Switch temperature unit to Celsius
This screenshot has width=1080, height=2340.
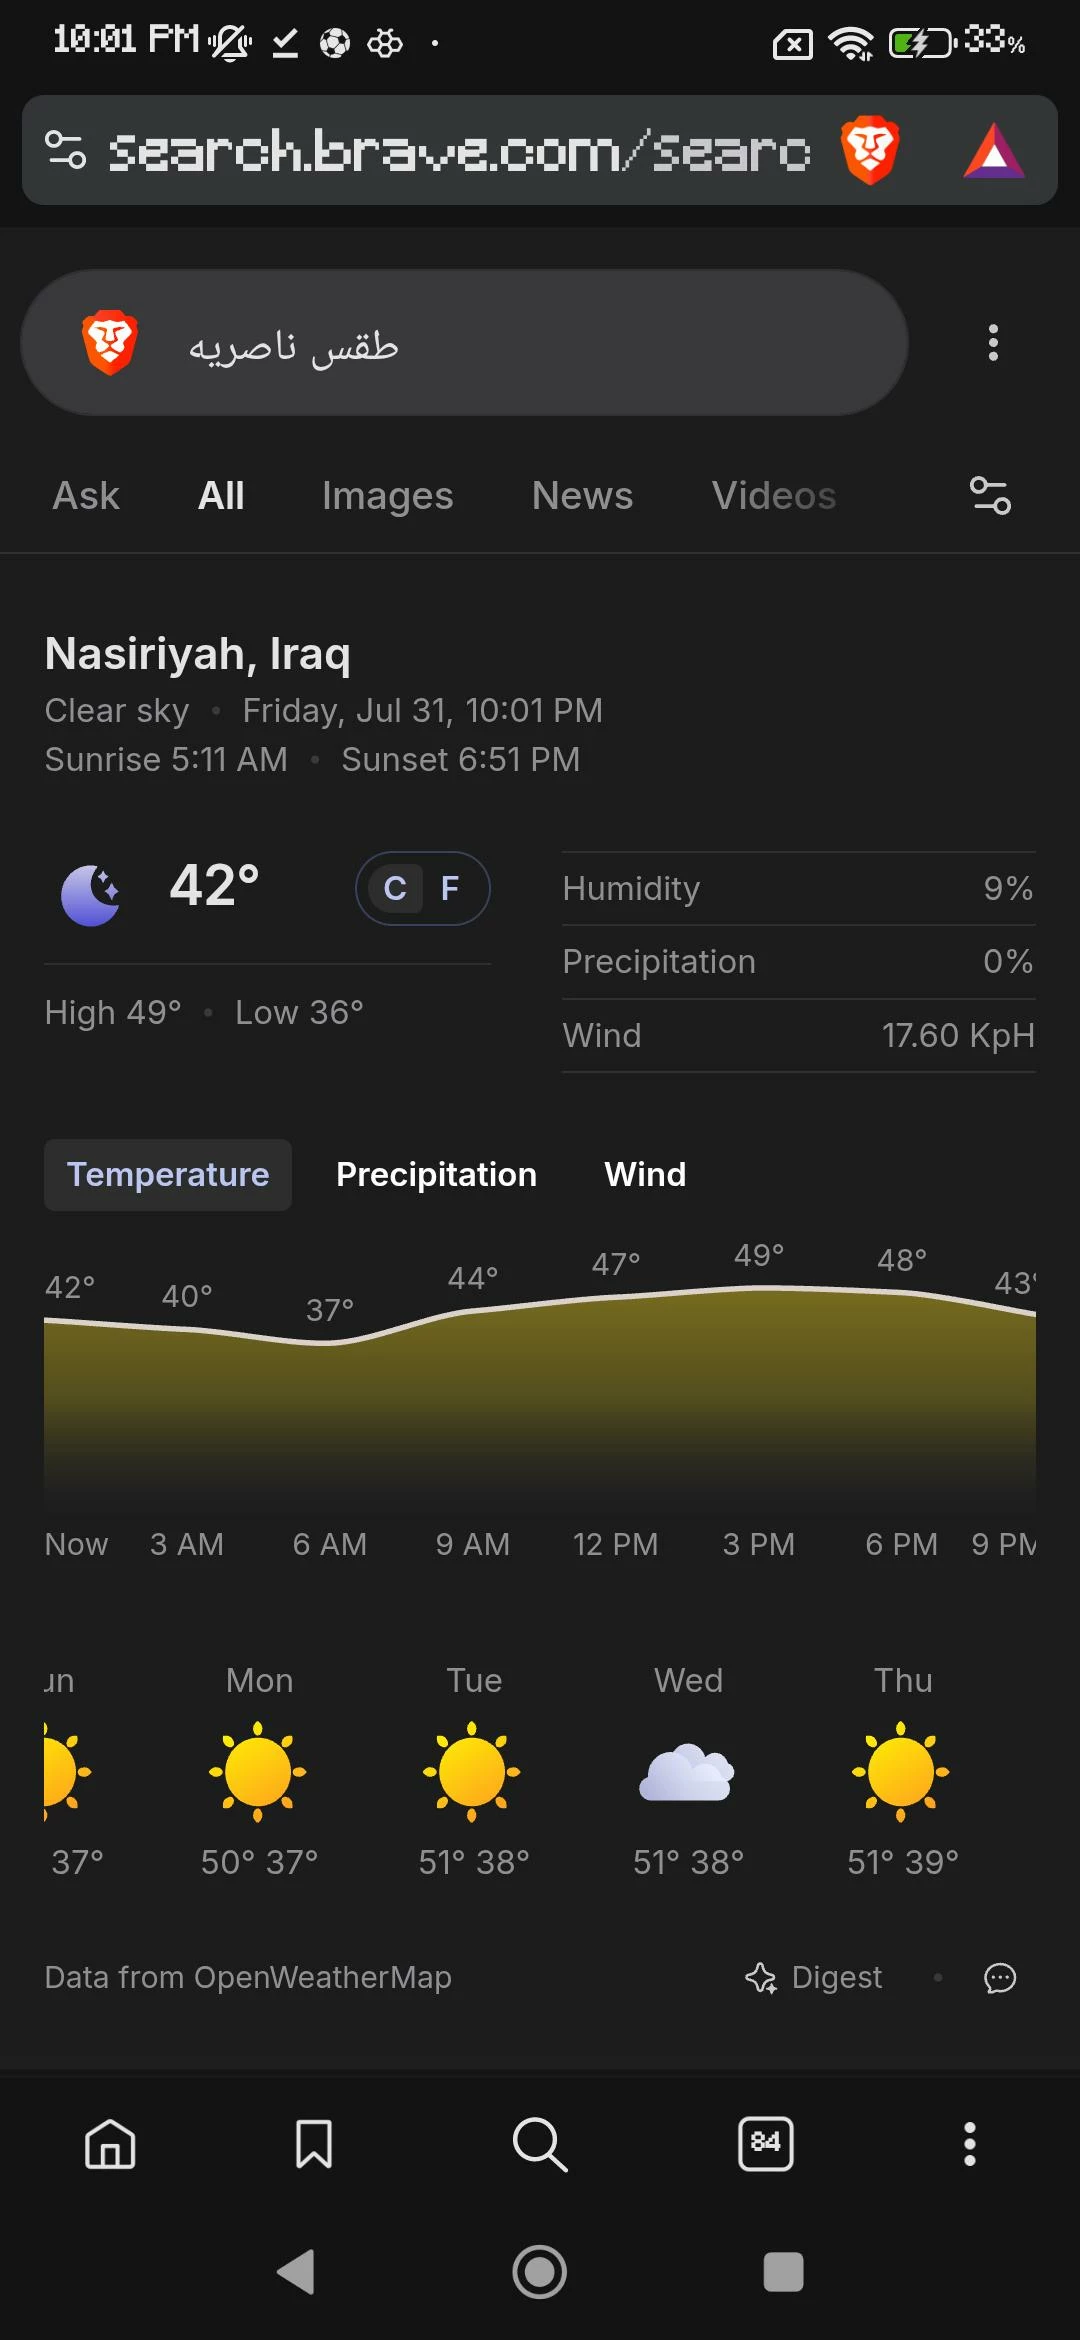click(395, 888)
